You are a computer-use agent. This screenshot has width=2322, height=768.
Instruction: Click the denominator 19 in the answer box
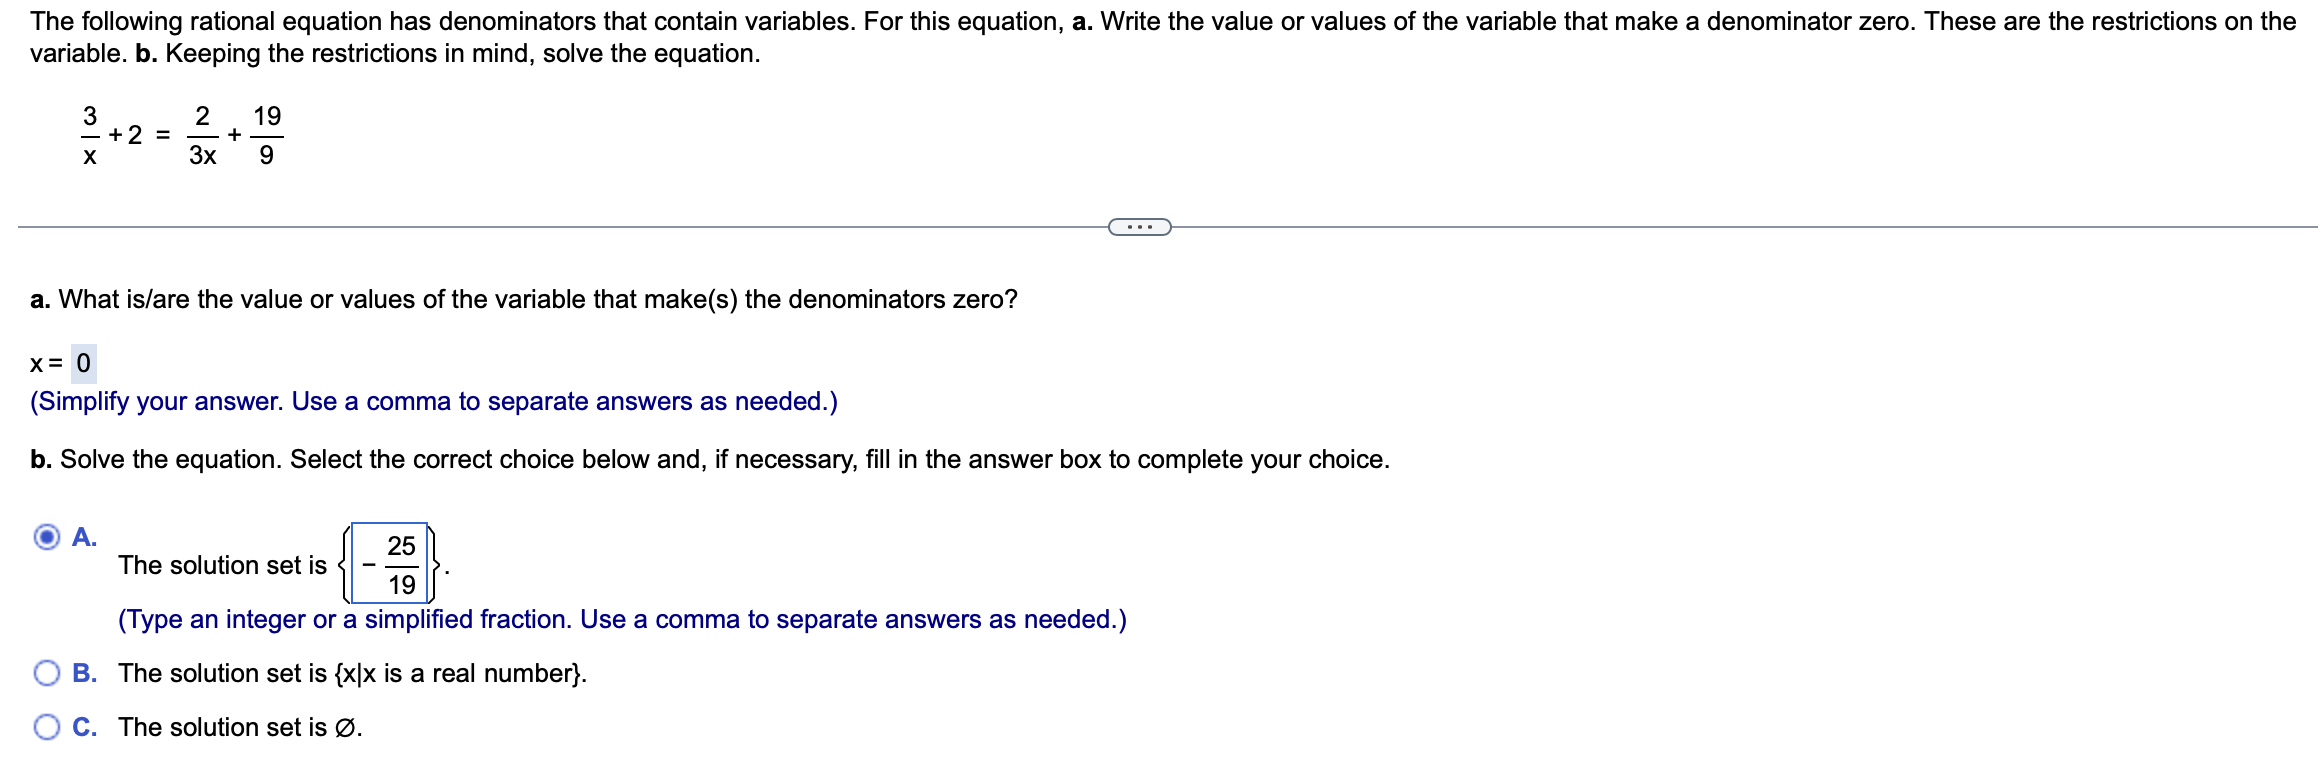click(402, 585)
